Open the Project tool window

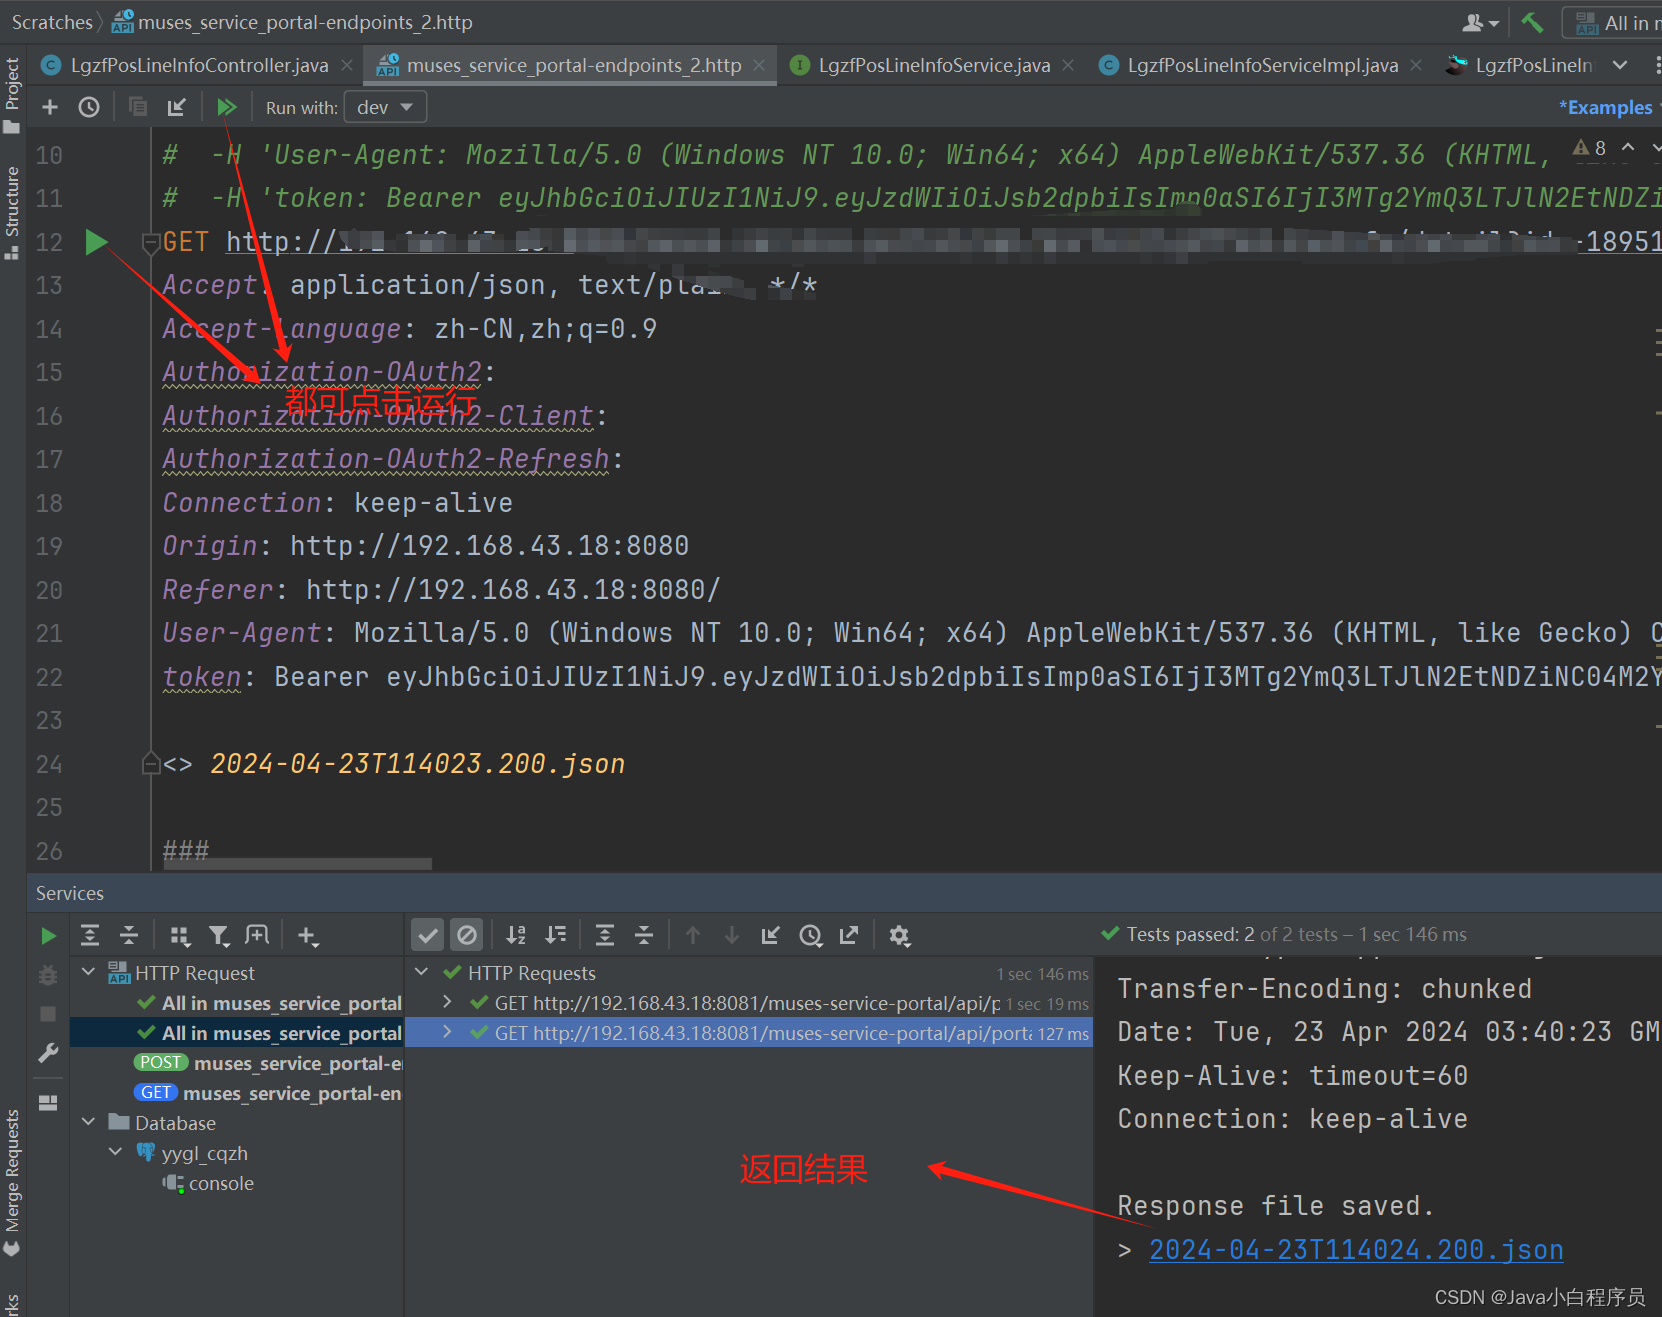pos(12,94)
